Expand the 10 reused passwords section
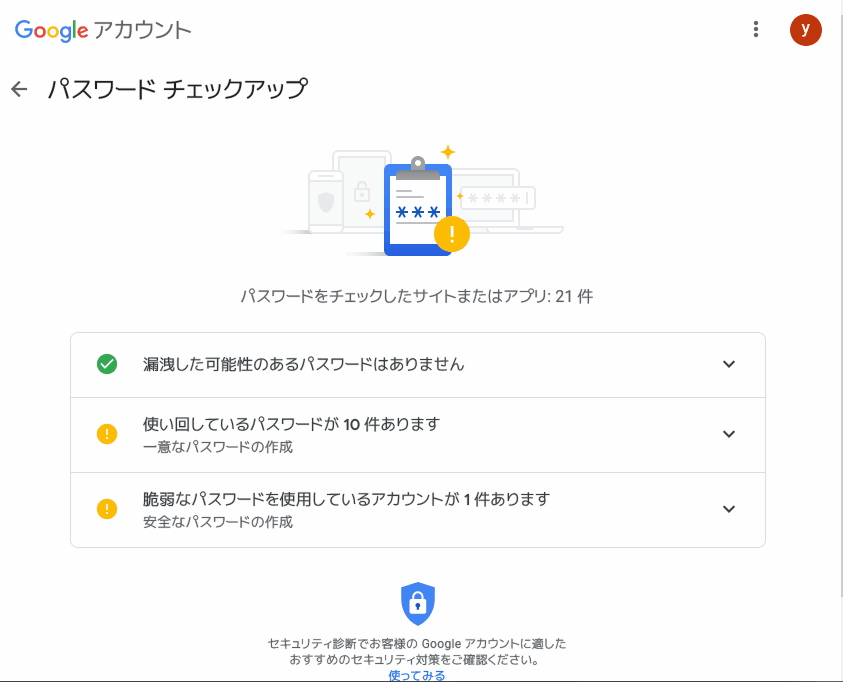 [729, 434]
